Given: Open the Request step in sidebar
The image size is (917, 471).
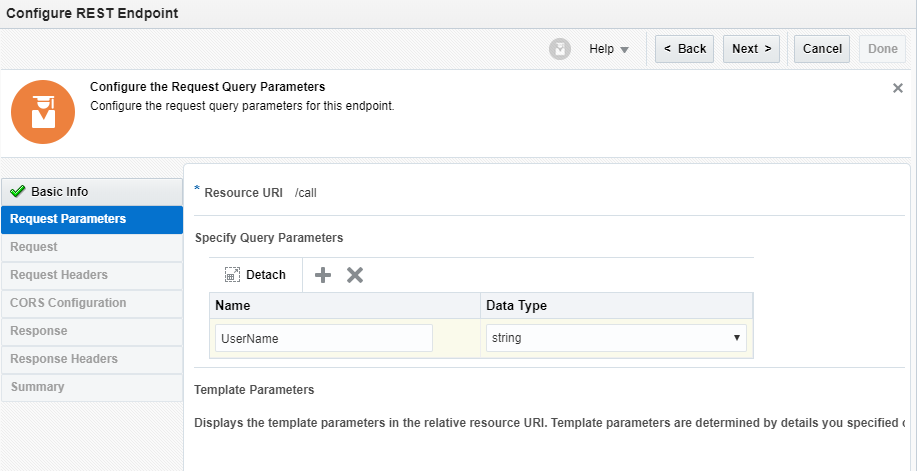Looking at the screenshot, I should coord(34,247).
